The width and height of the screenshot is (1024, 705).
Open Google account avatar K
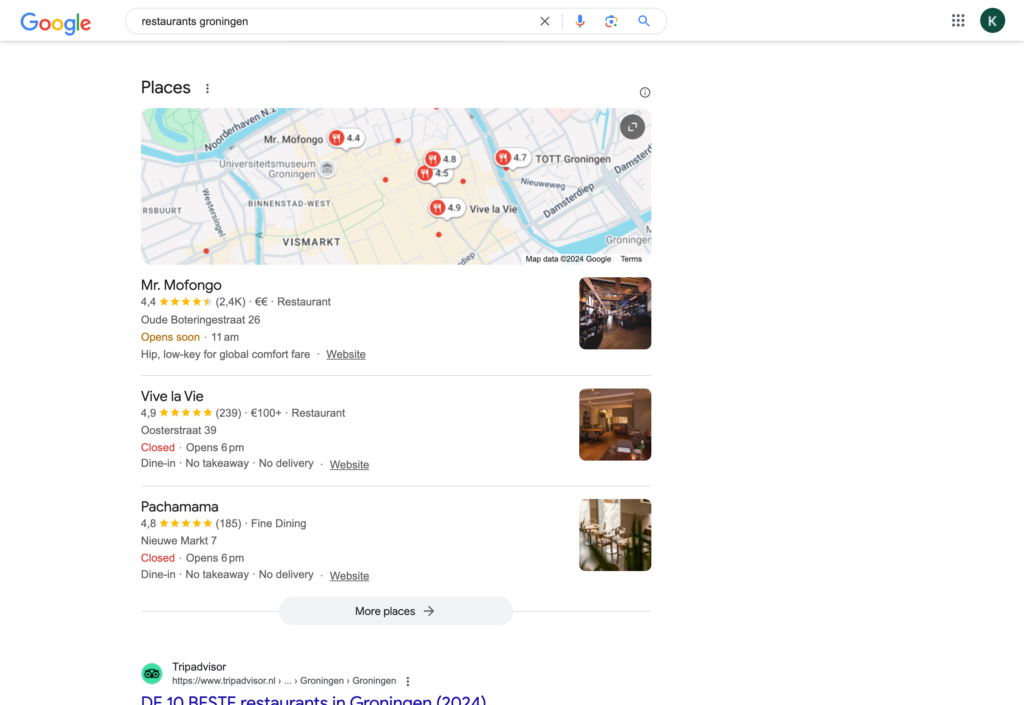pyautogui.click(x=992, y=21)
